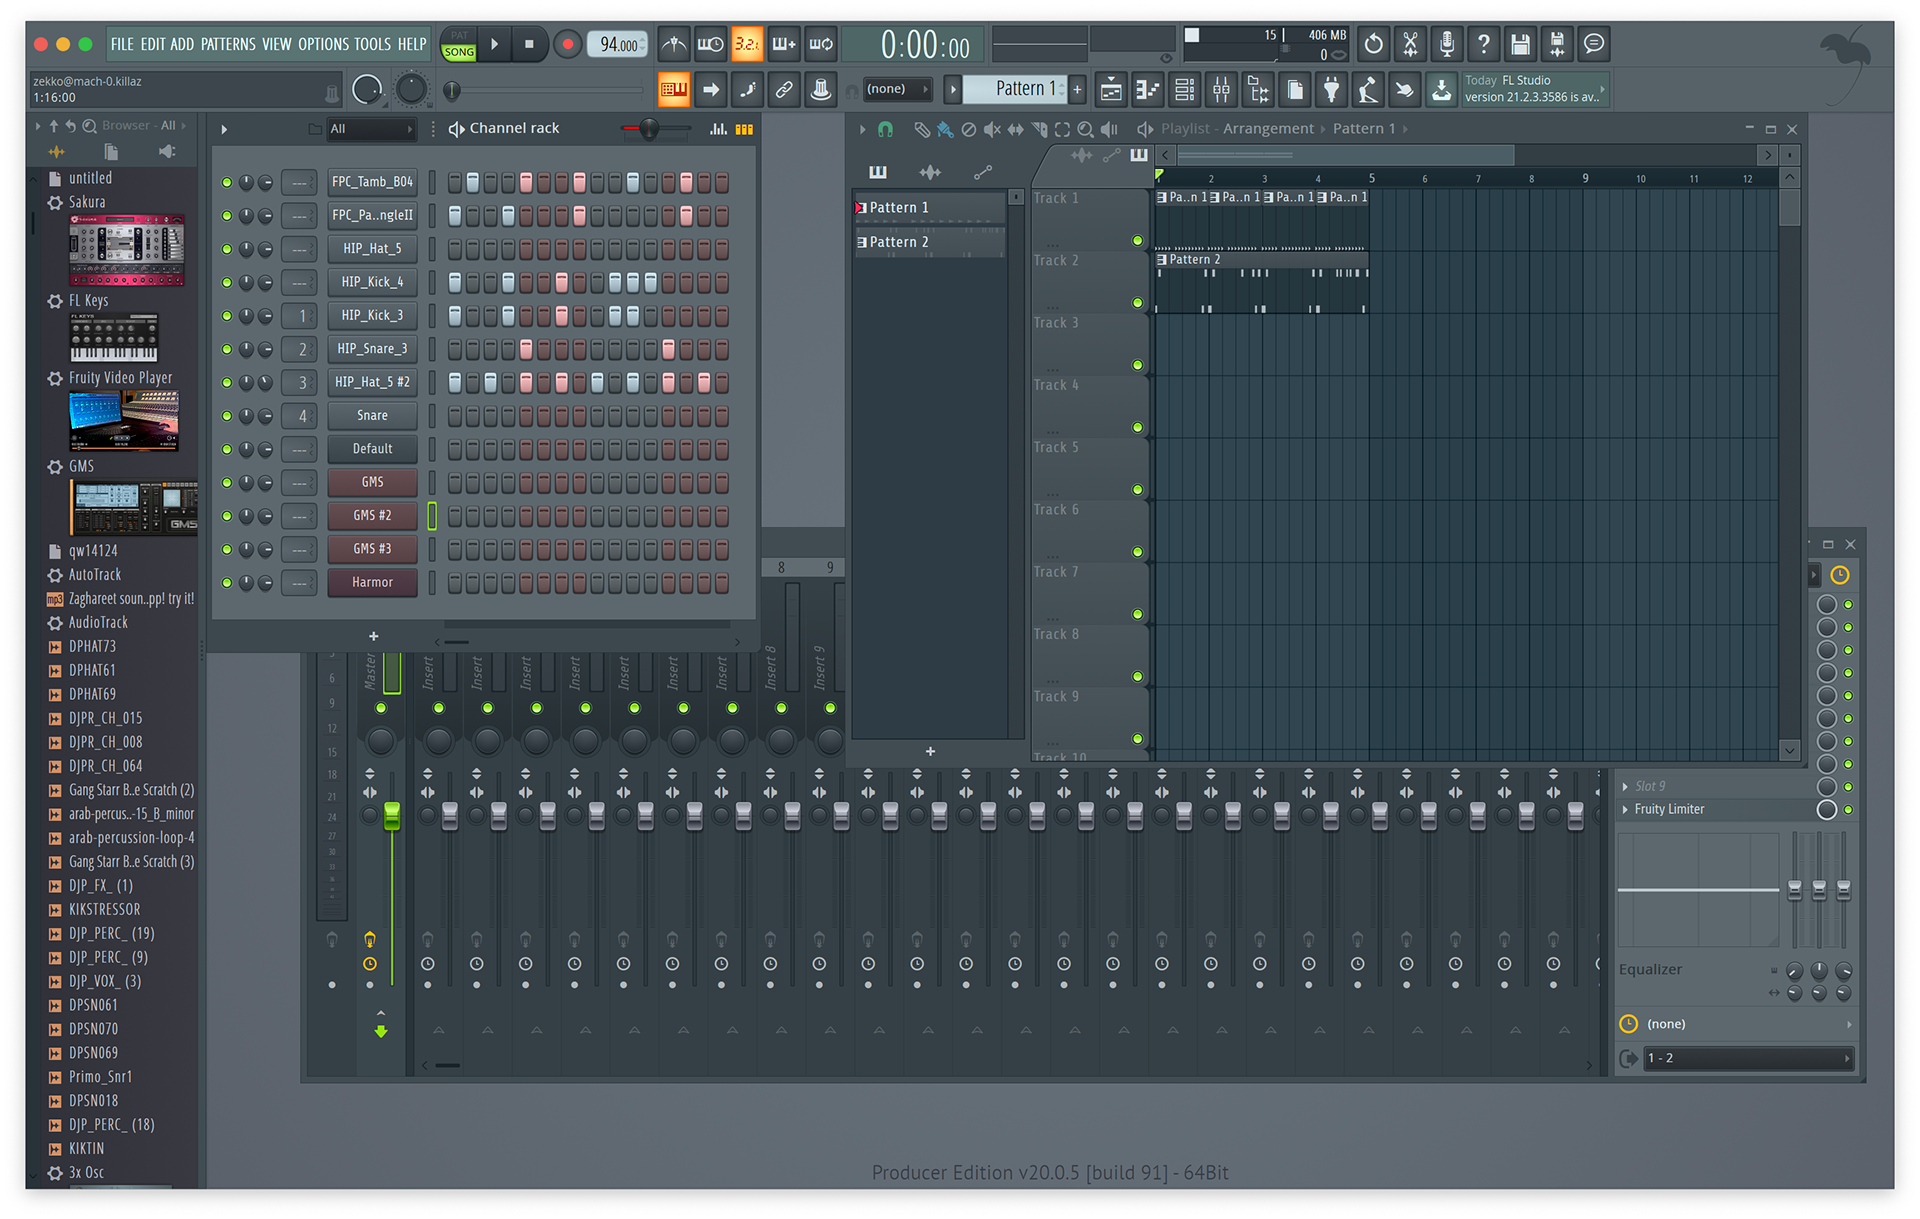
Task: Open the mixer toolbar button
Action: (1222, 90)
